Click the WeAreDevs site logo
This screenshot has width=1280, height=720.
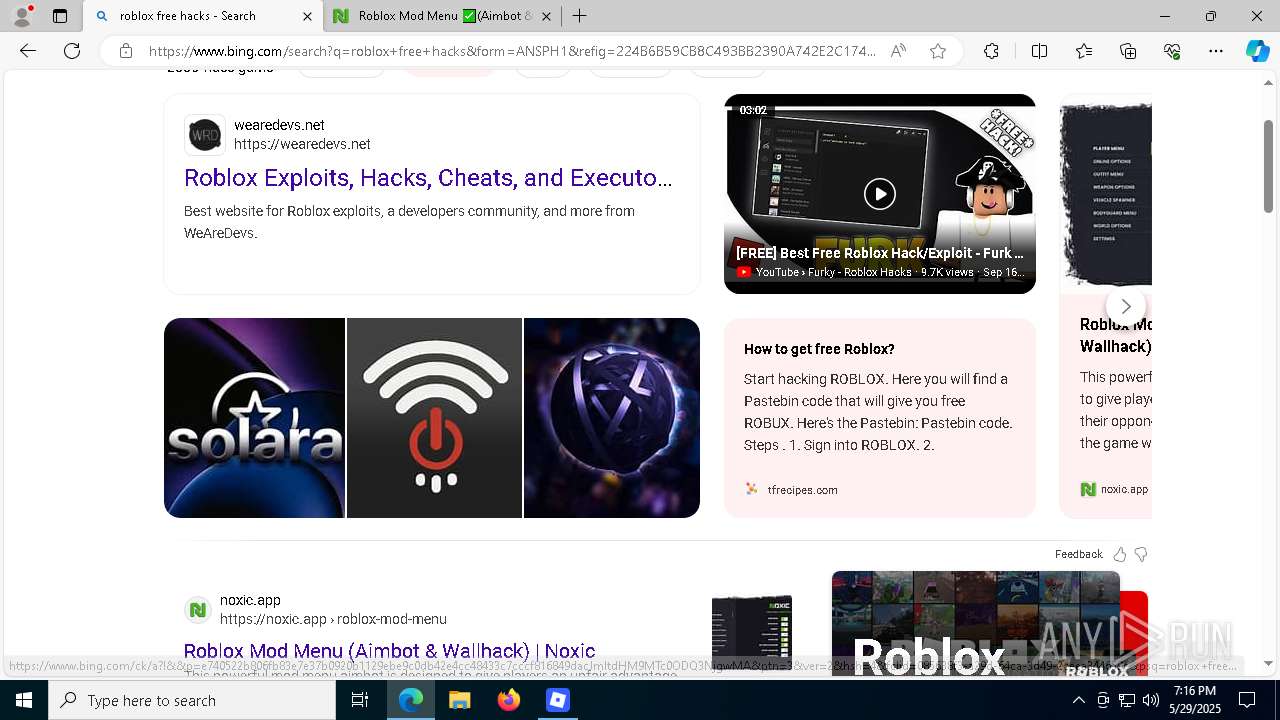(205, 135)
